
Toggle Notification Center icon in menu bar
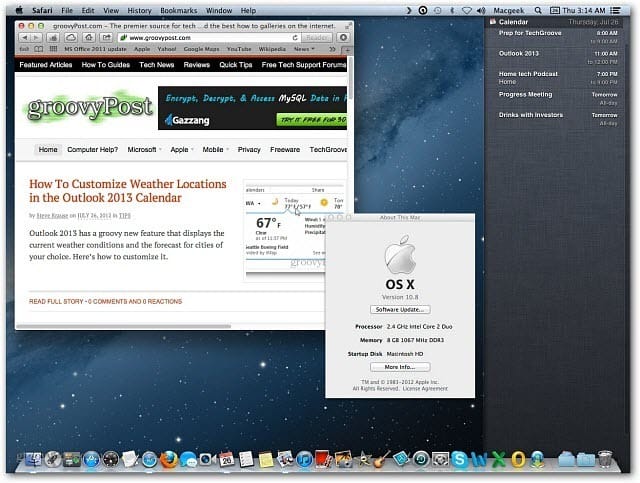click(615, 11)
